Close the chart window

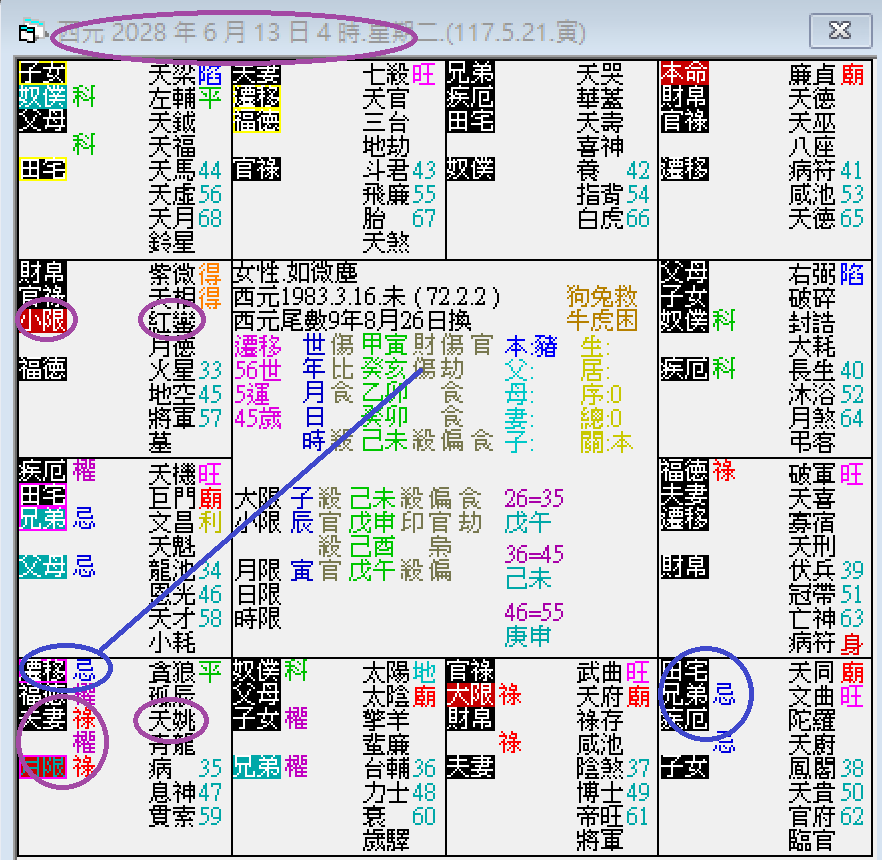pyautogui.click(x=841, y=29)
